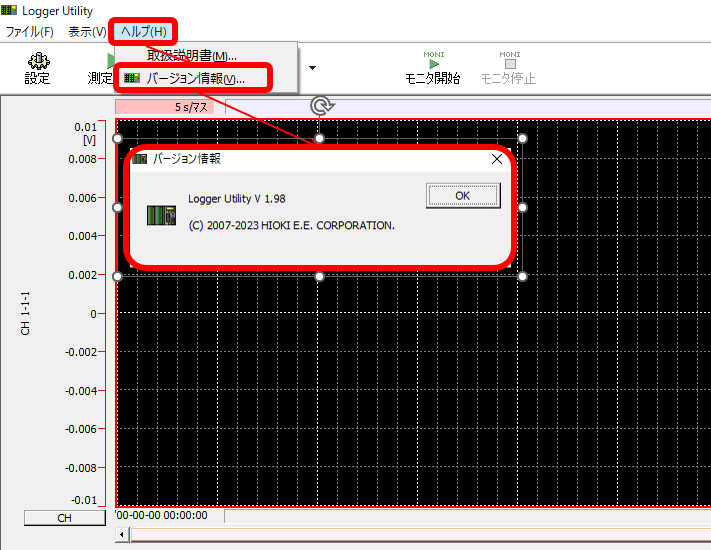
Task: Close the バージョン情報 dialog
Action: pyautogui.click(x=497, y=159)
